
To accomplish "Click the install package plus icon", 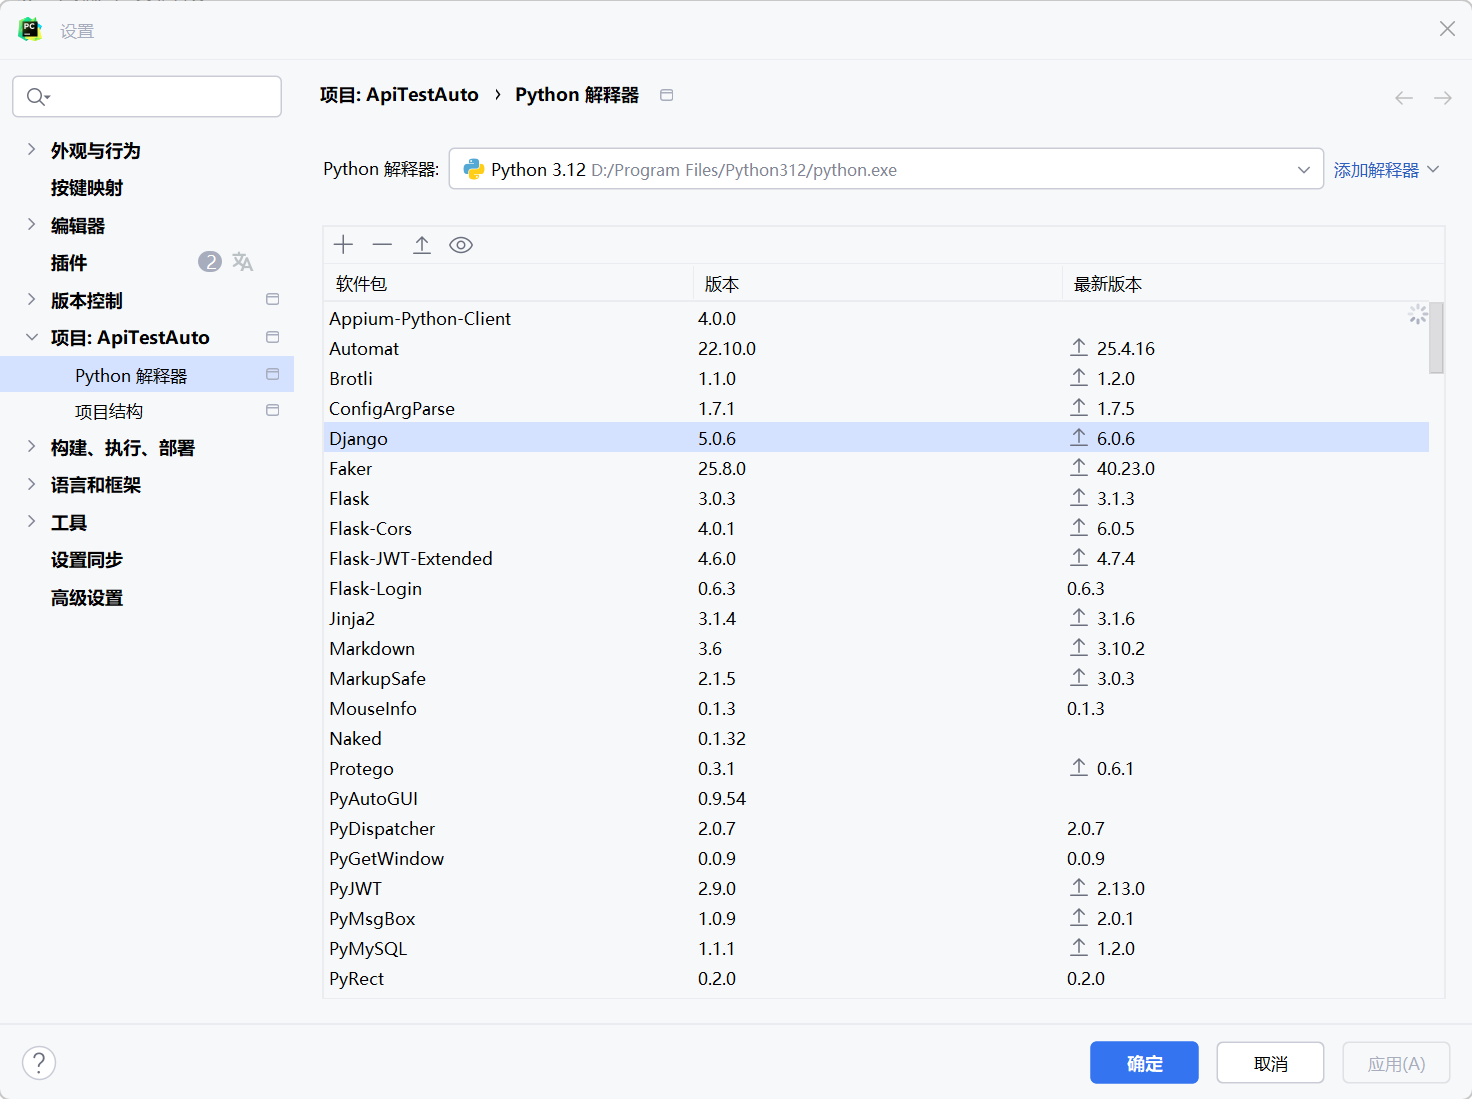I will click(344, 245).
